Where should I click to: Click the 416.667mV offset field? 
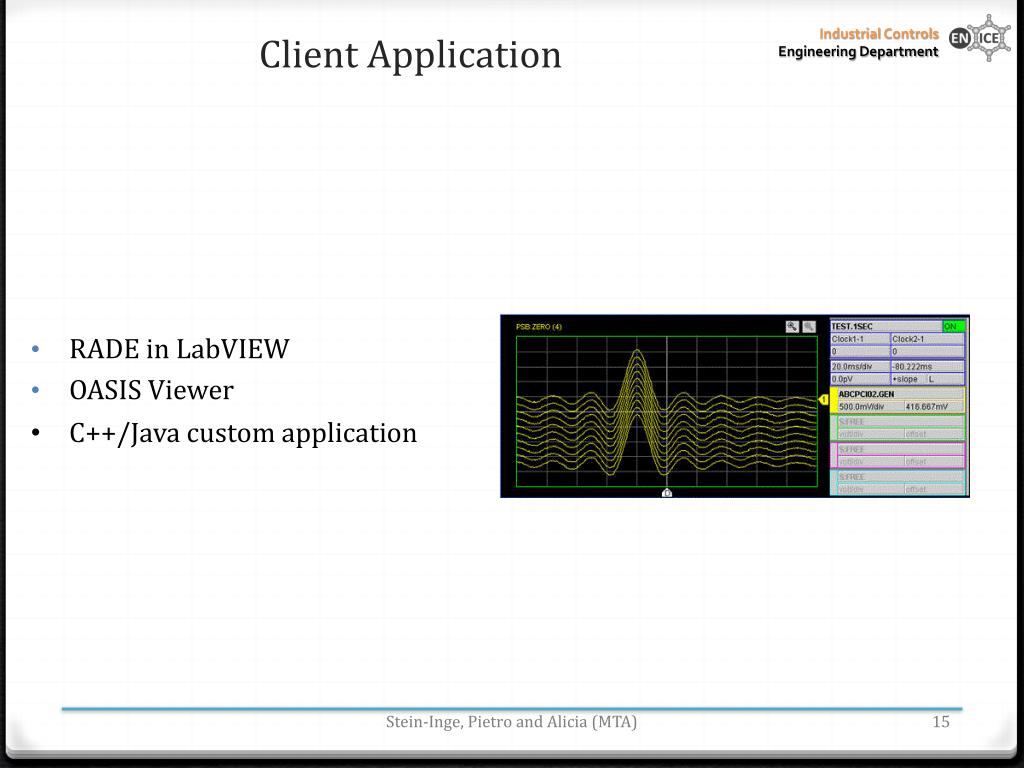tap(934, 407)
